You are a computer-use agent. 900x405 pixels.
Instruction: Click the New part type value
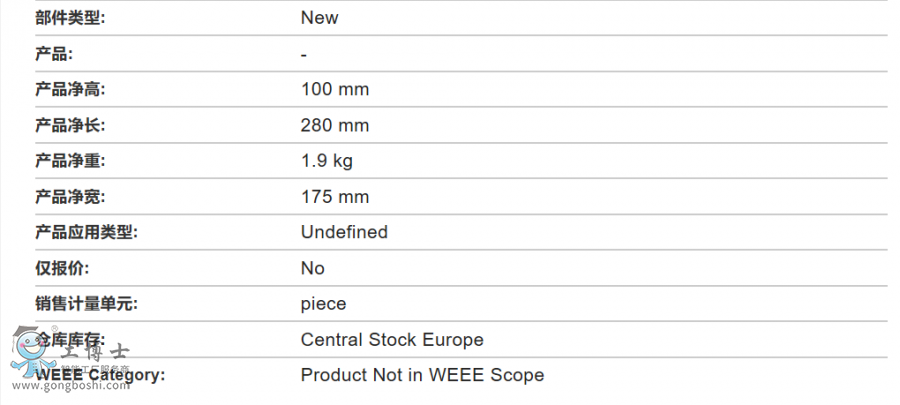[x=319, y=18]
